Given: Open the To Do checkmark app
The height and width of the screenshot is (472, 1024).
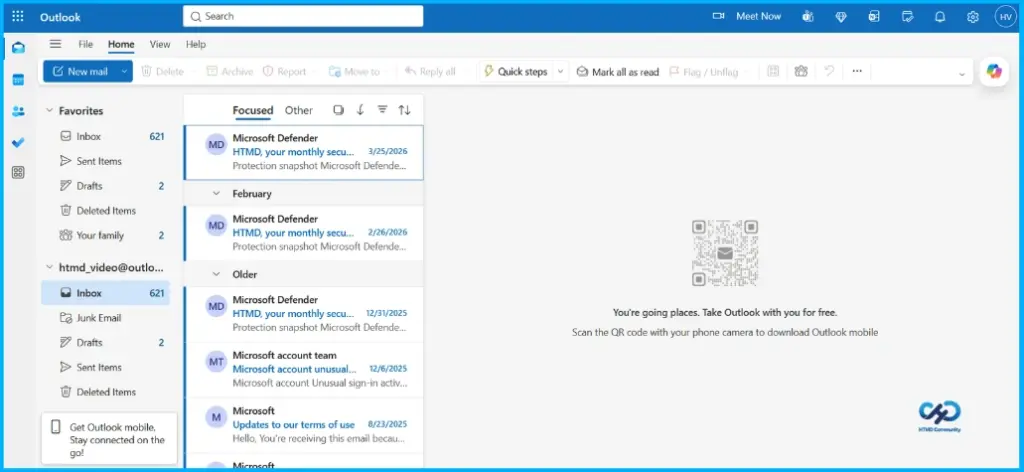Looking at the screenshot, I should pyautogui.click(x=18, y=142).
